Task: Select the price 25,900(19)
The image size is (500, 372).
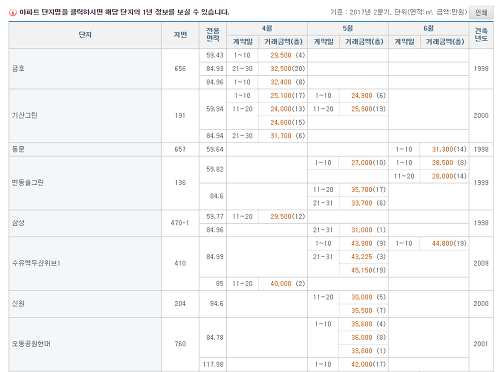Action: click(368, 109)
